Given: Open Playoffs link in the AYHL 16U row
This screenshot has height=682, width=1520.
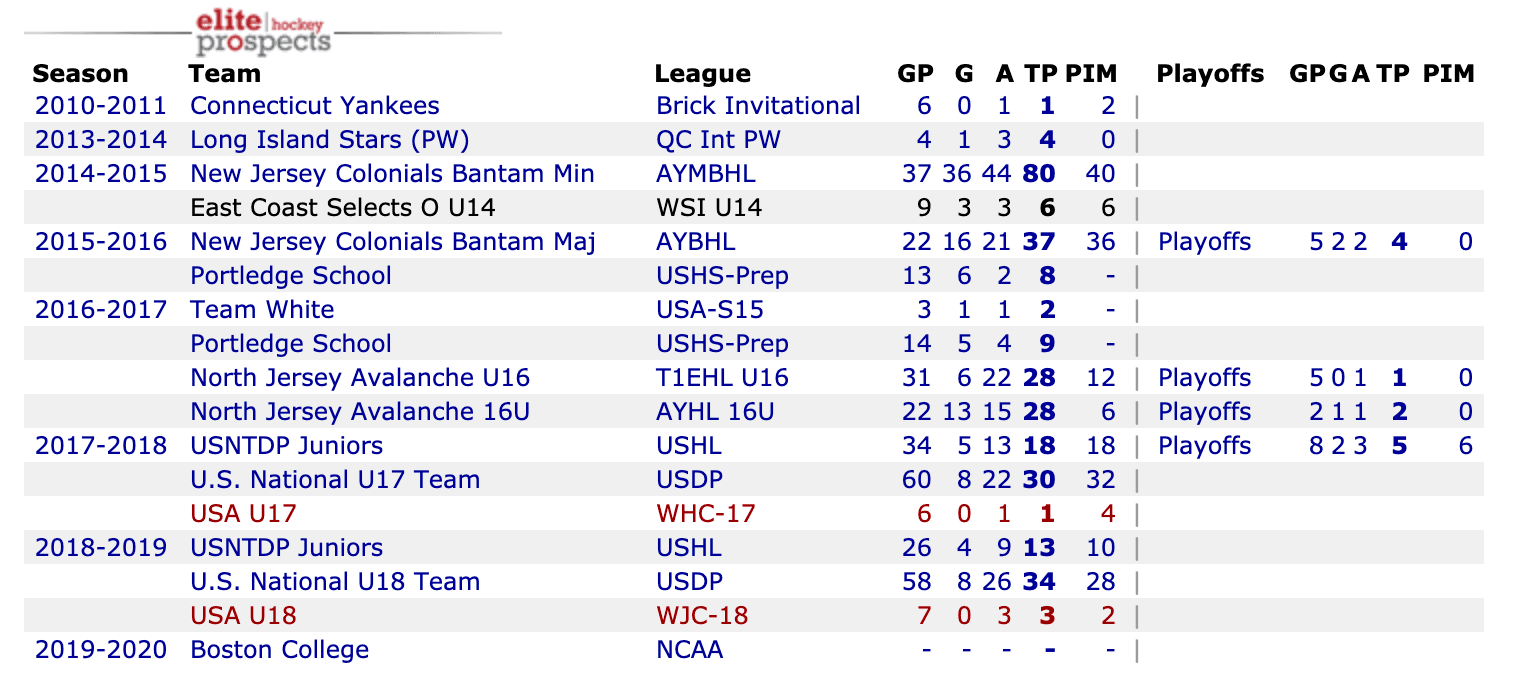Looking at the screenshot, I should [x=1204, y=412].
